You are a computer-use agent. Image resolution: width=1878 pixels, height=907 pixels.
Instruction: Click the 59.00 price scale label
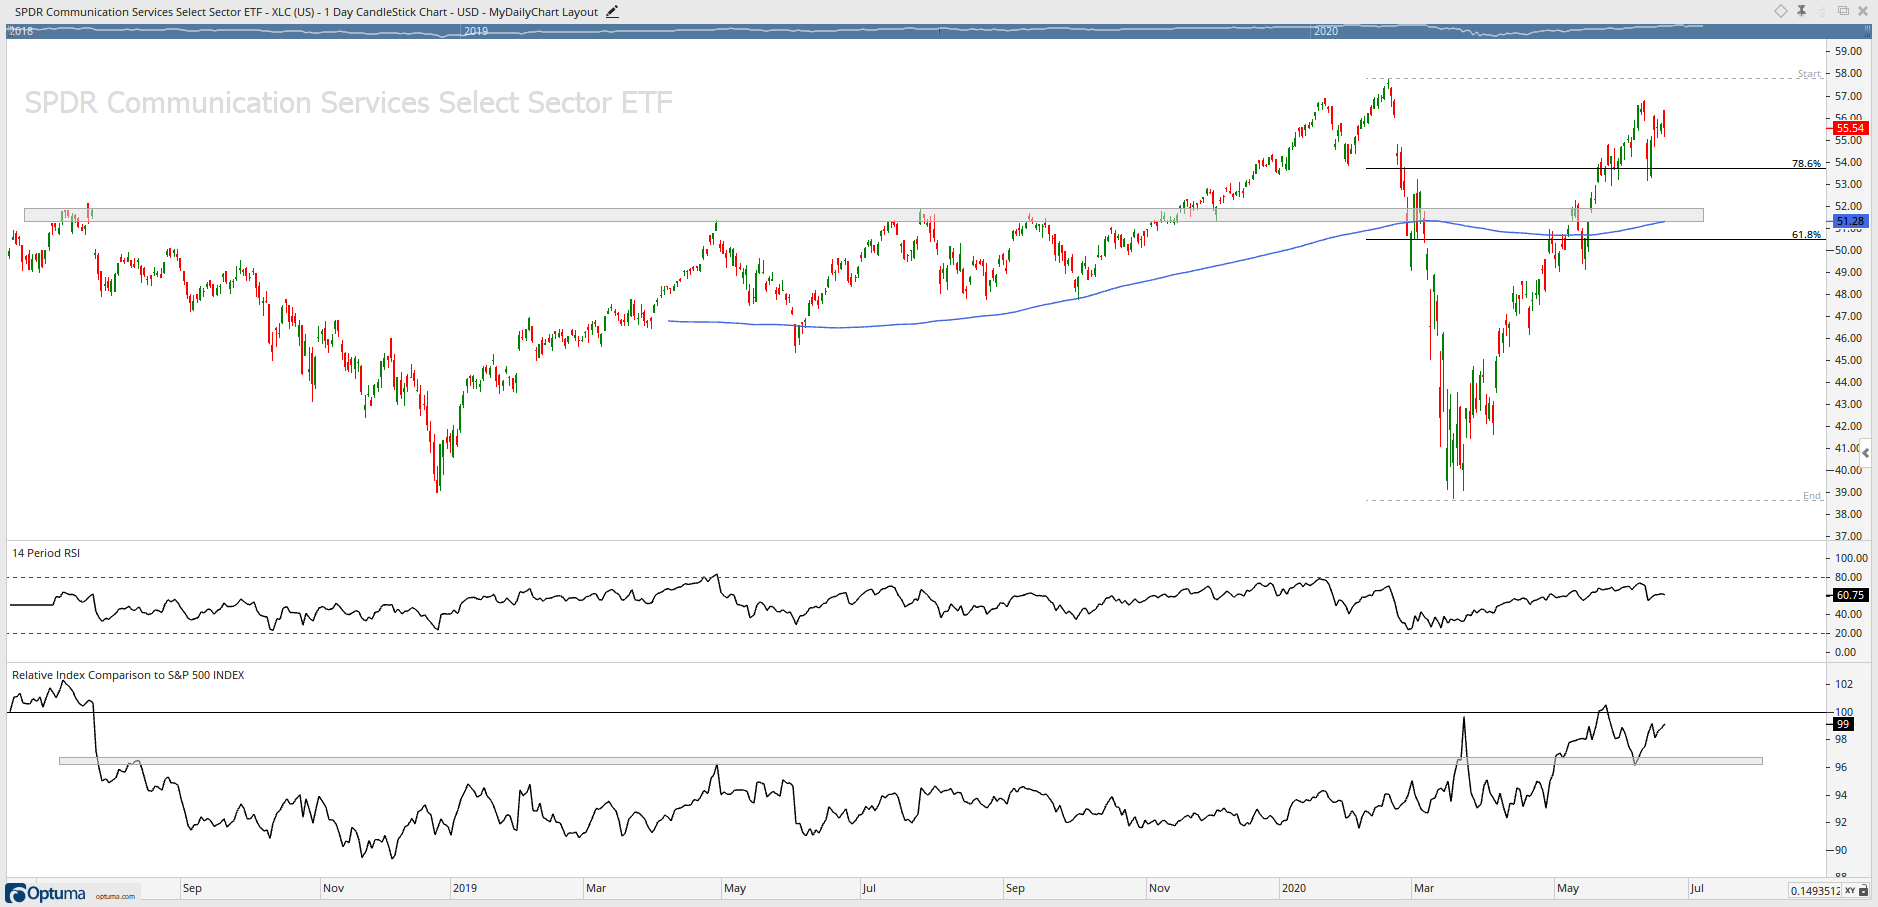coord(1848,51)
